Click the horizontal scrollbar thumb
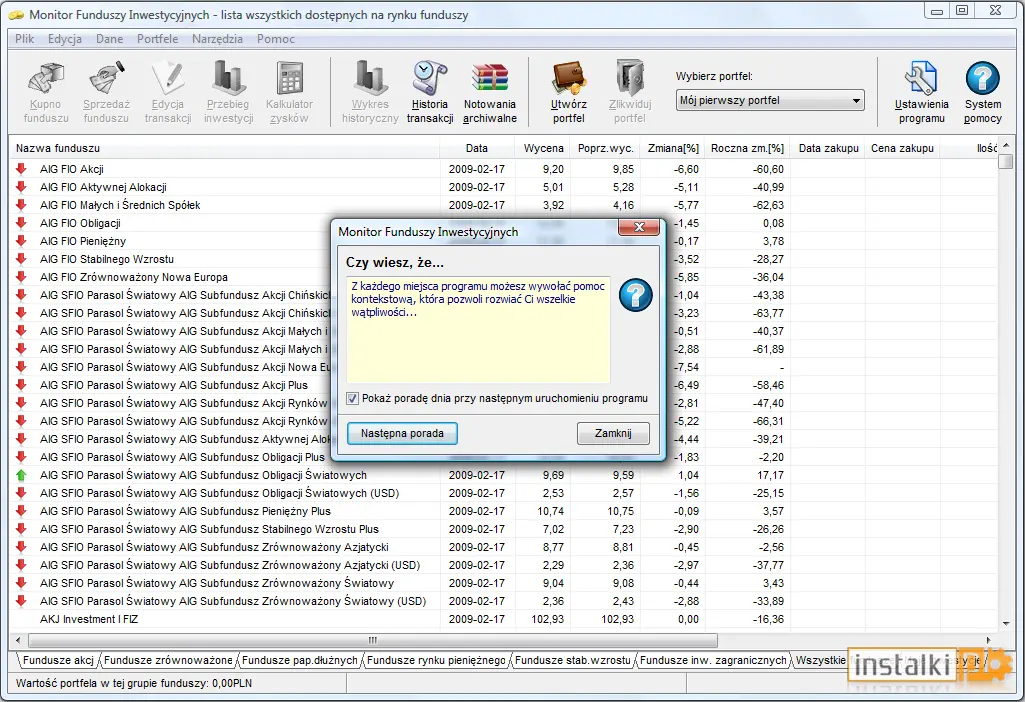Image resolution: width=1025 pixels, height=702 pixels. [x=373, y=640]
